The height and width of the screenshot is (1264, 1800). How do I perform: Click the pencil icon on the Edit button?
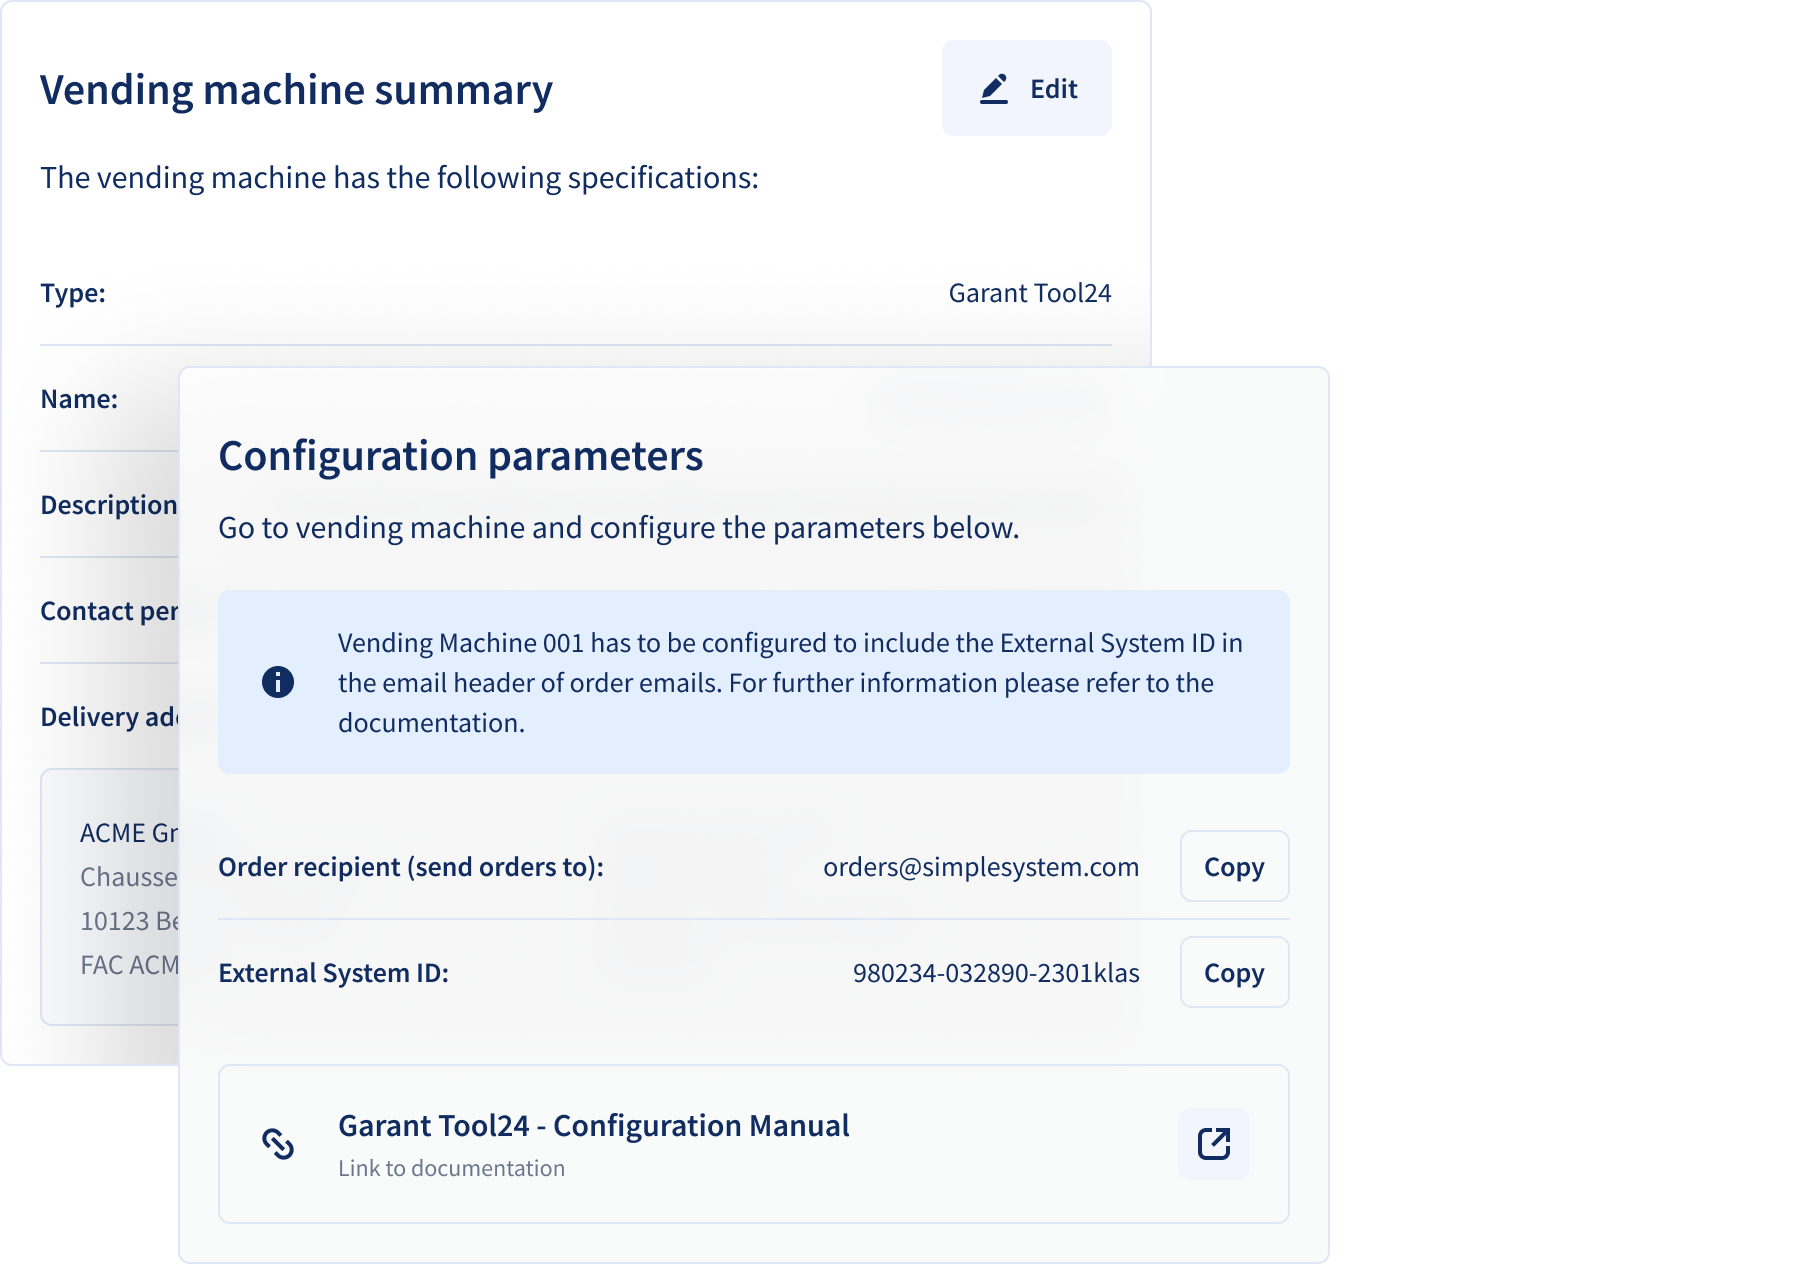click(994, 89)
